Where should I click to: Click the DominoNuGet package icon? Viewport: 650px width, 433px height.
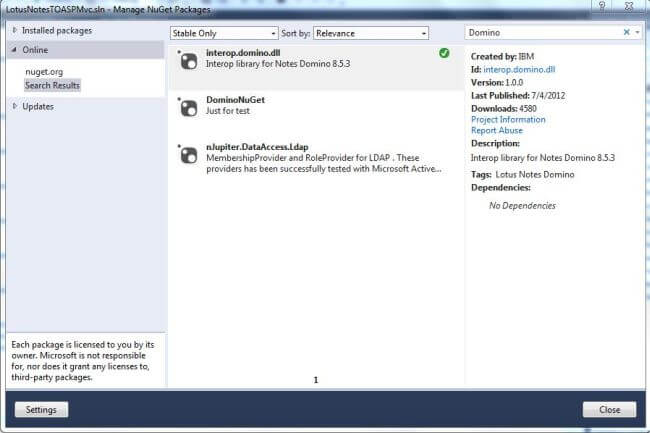point(189,108)
